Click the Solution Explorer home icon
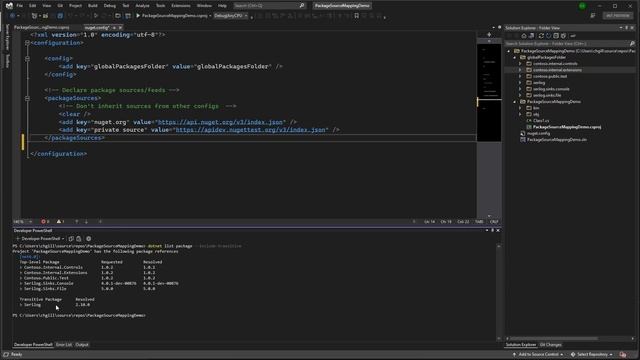The image size is (640, 360). pos(524,36)
